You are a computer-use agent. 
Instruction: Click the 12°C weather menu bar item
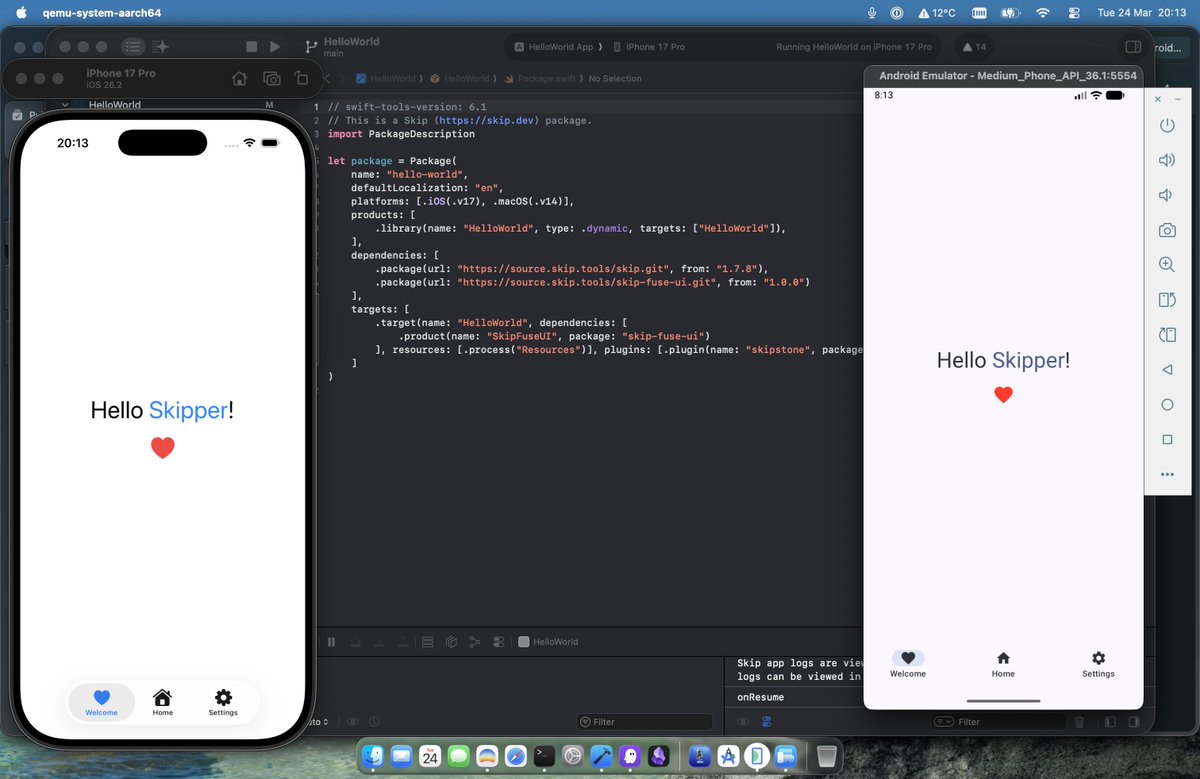point(937,13)
